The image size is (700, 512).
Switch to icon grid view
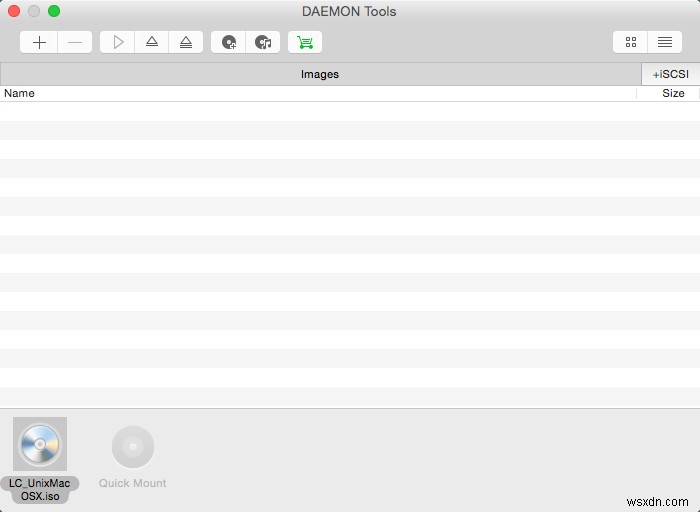630,42
